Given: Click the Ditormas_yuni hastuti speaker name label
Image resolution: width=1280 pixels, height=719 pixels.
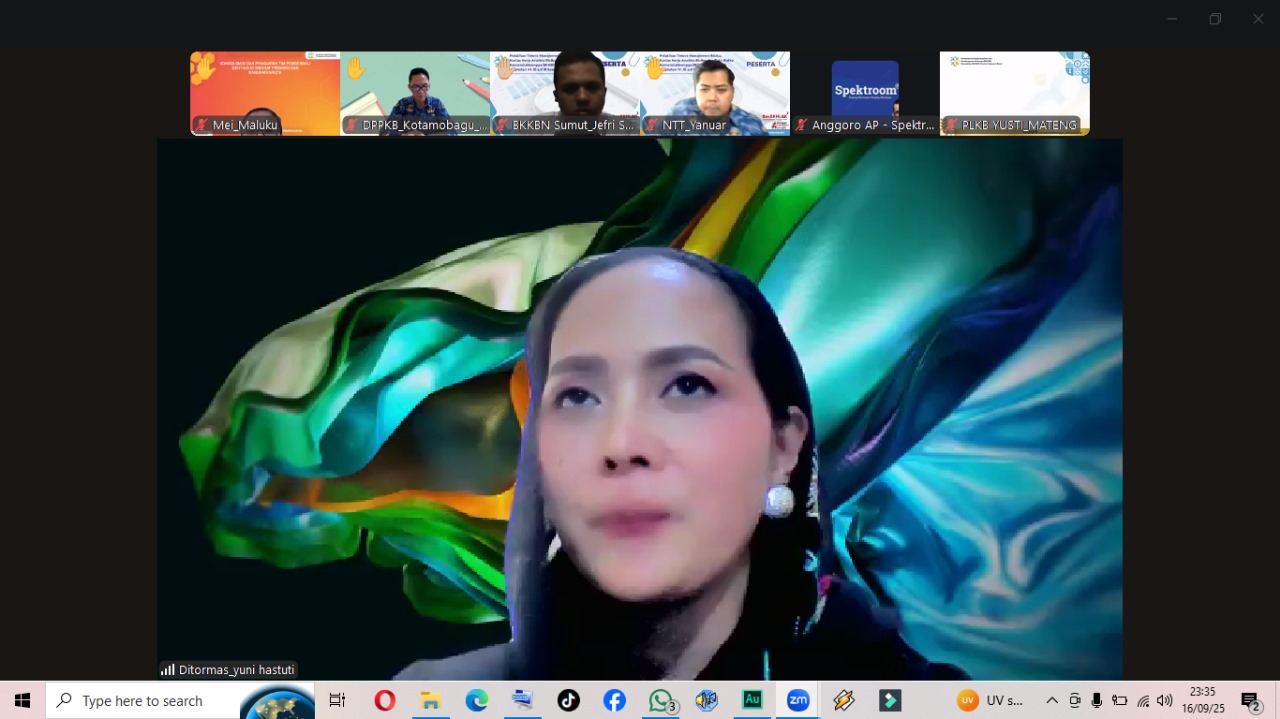Looking at the screenshot, I should coord(236,670).
